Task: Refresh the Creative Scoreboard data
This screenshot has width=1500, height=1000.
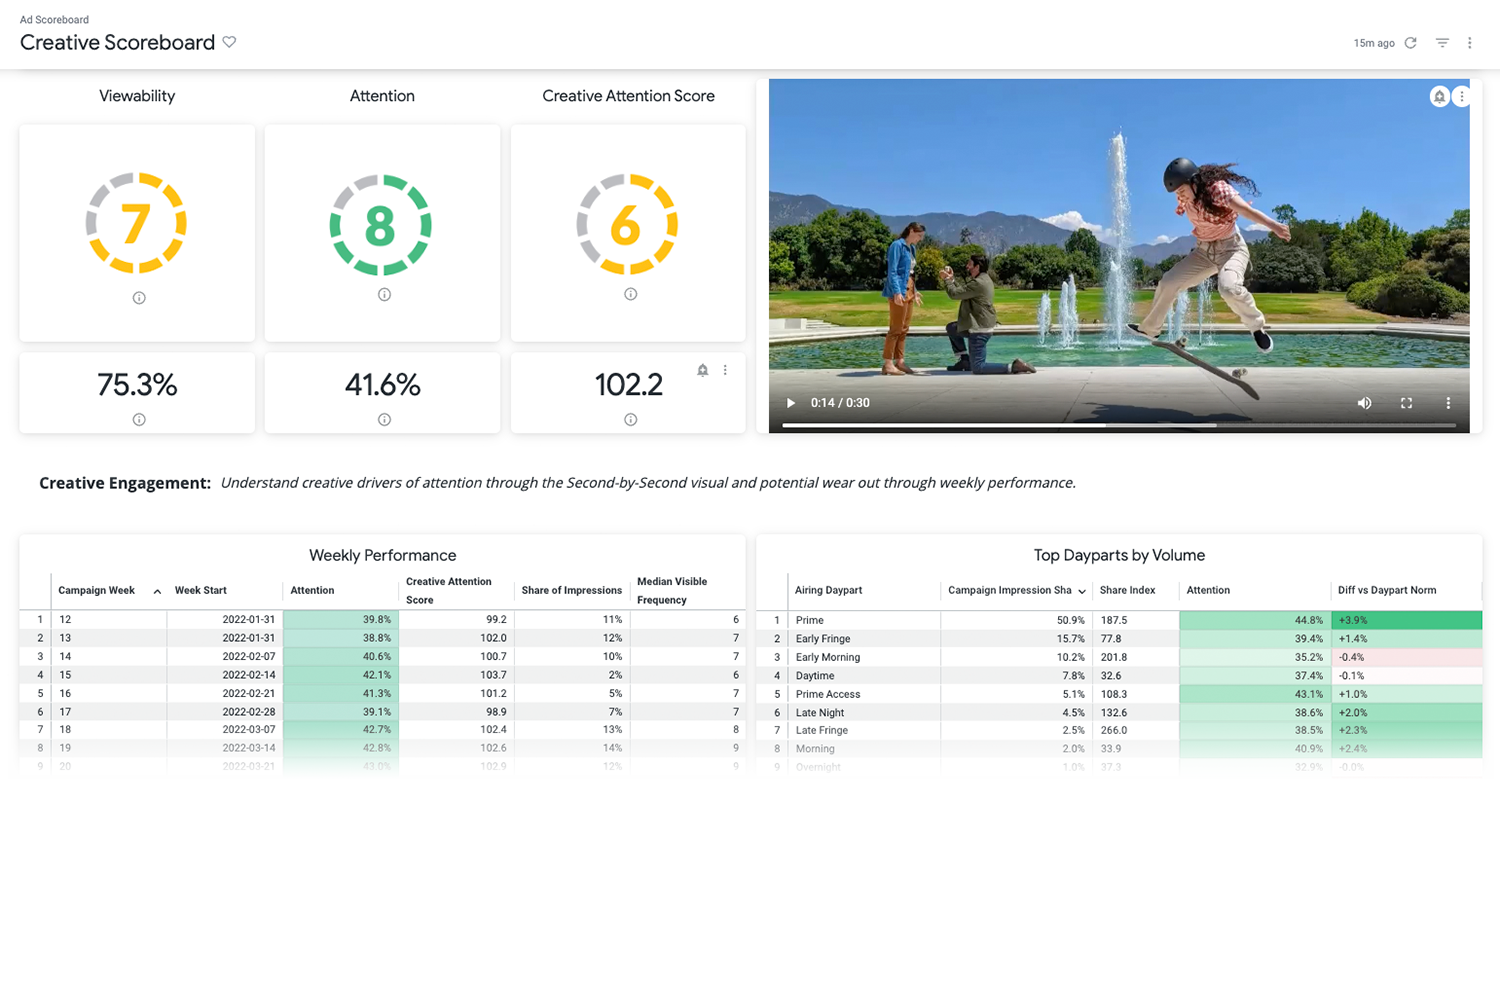Action: coord(1410,43)
